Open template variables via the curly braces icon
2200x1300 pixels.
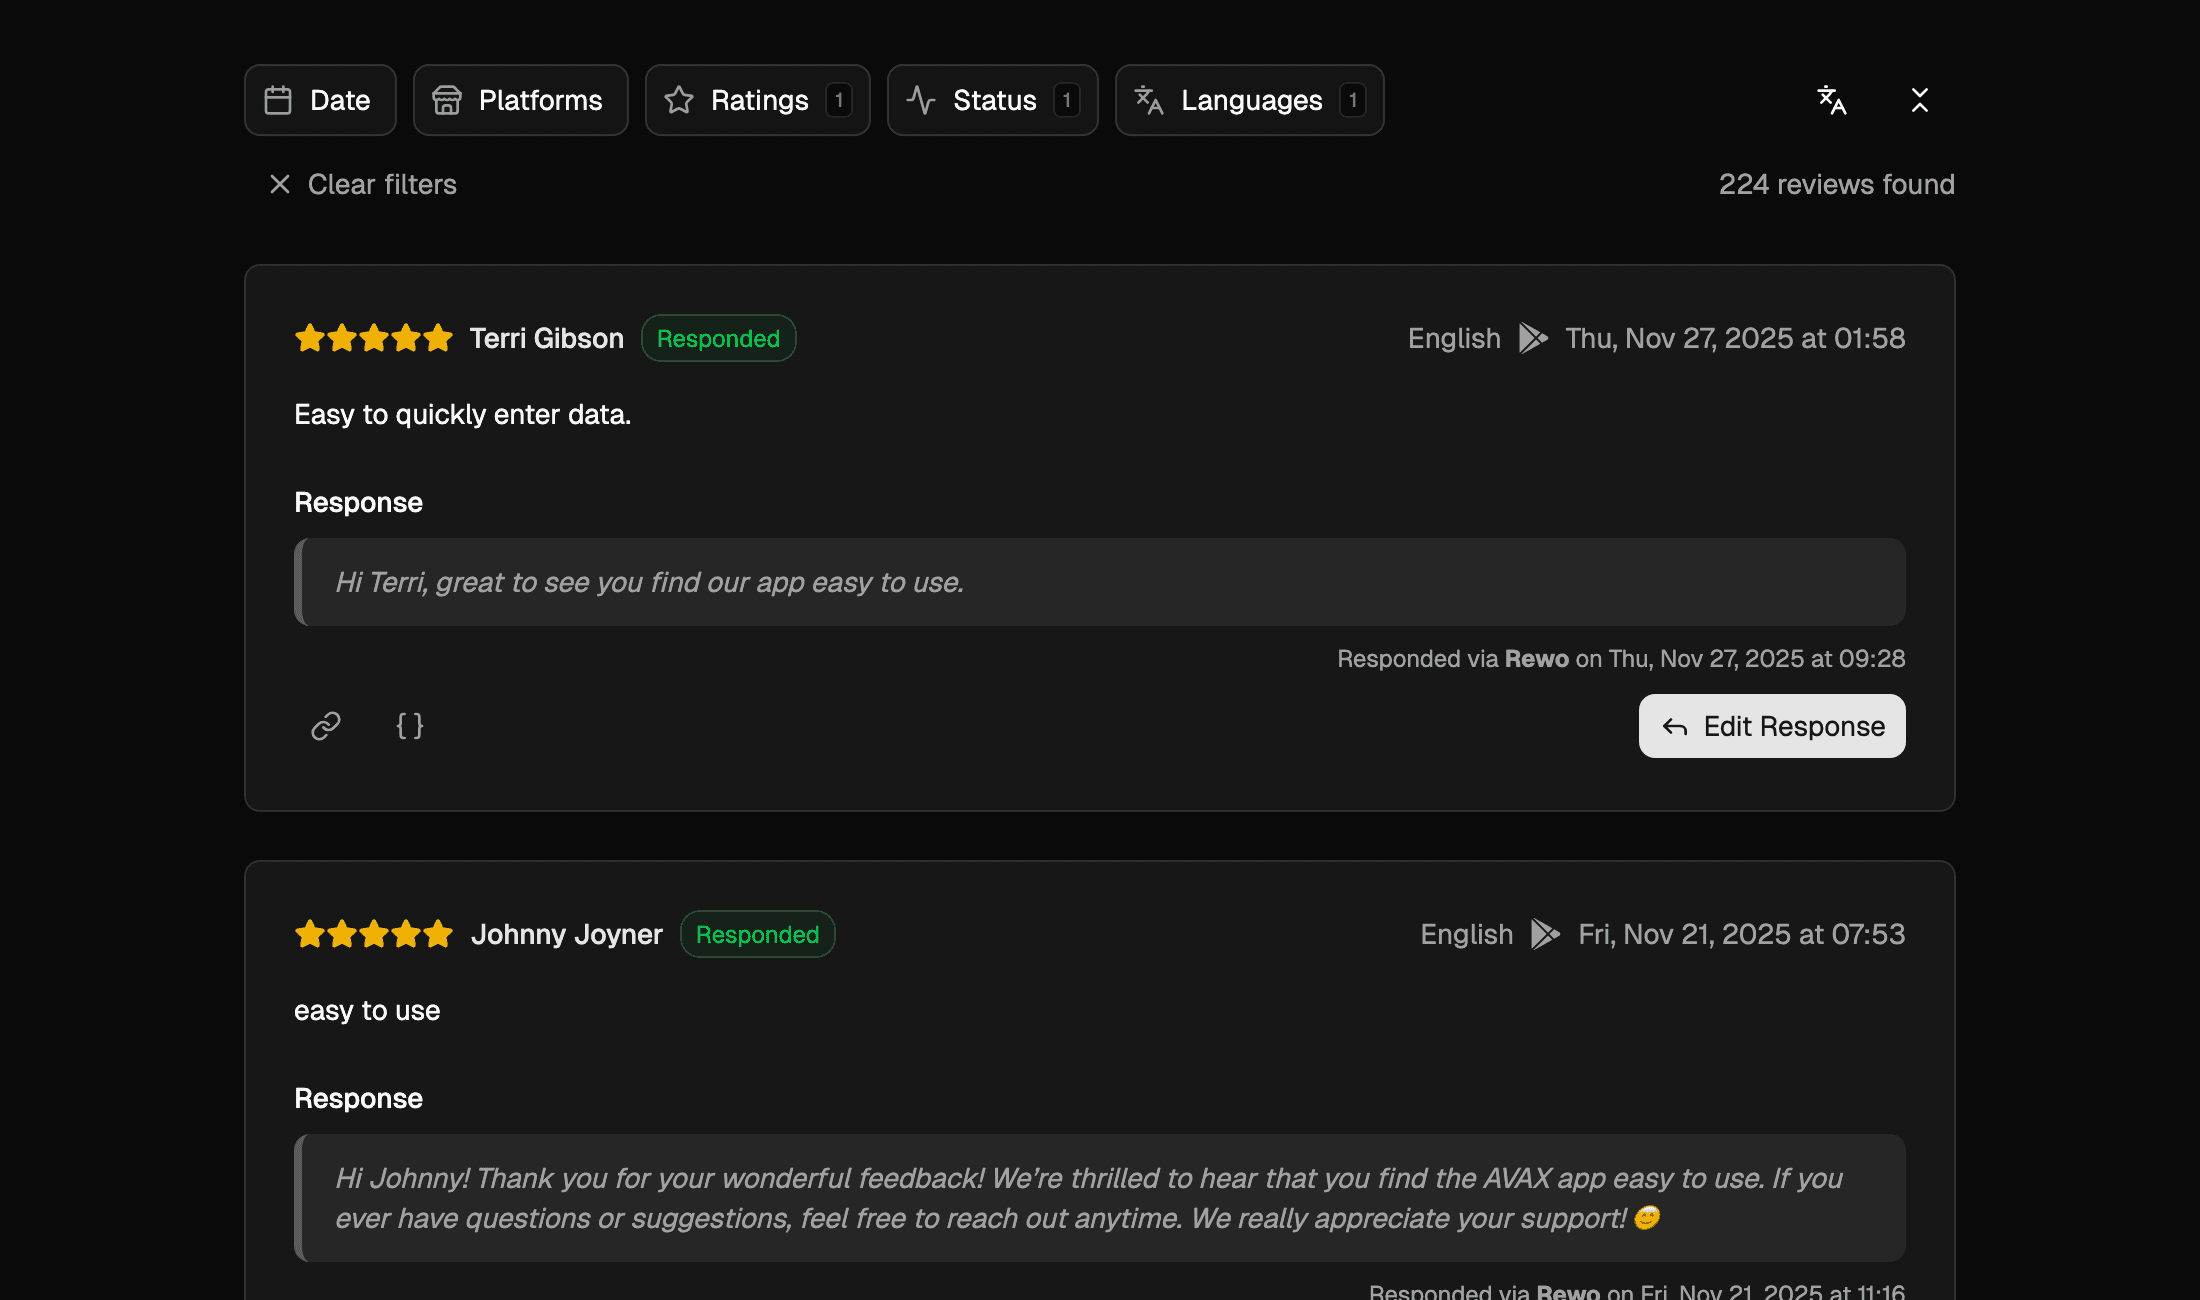(409, 726)
